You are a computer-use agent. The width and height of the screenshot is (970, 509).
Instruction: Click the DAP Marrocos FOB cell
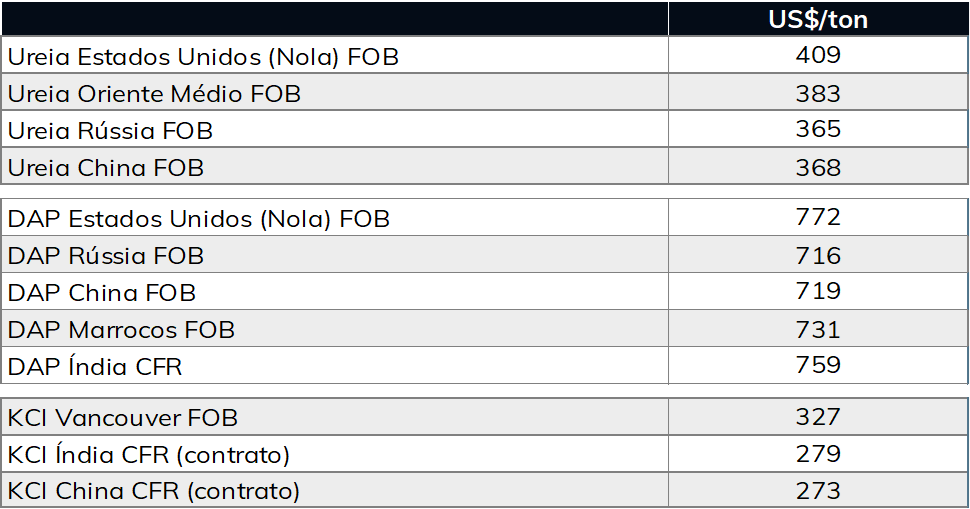121,330
